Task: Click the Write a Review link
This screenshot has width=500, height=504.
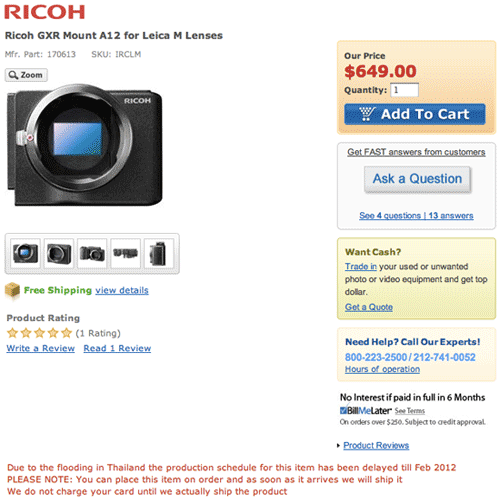Action: coord(41,348)
